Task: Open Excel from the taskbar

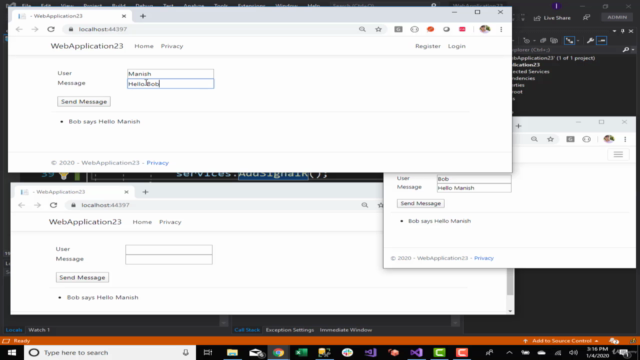Action: pyautogui.click(x=301, y=352)
